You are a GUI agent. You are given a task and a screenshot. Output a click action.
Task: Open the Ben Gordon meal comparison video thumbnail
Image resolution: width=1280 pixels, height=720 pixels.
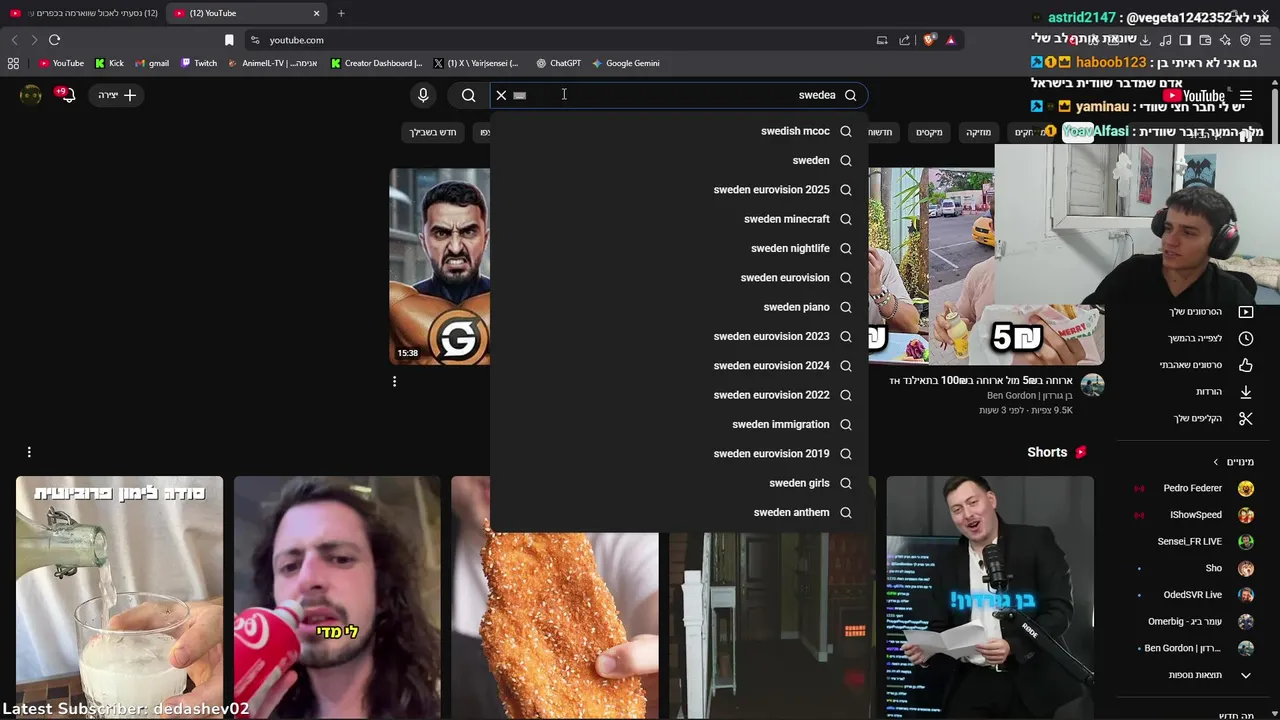986,266
